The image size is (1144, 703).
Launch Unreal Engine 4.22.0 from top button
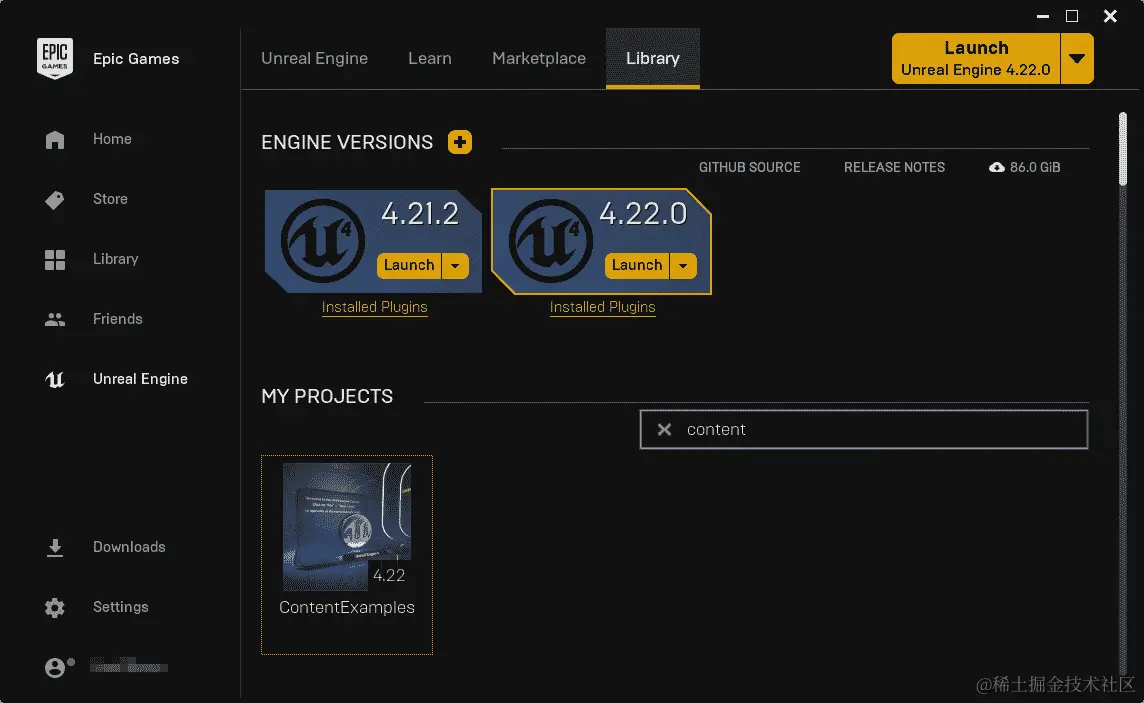975,58
